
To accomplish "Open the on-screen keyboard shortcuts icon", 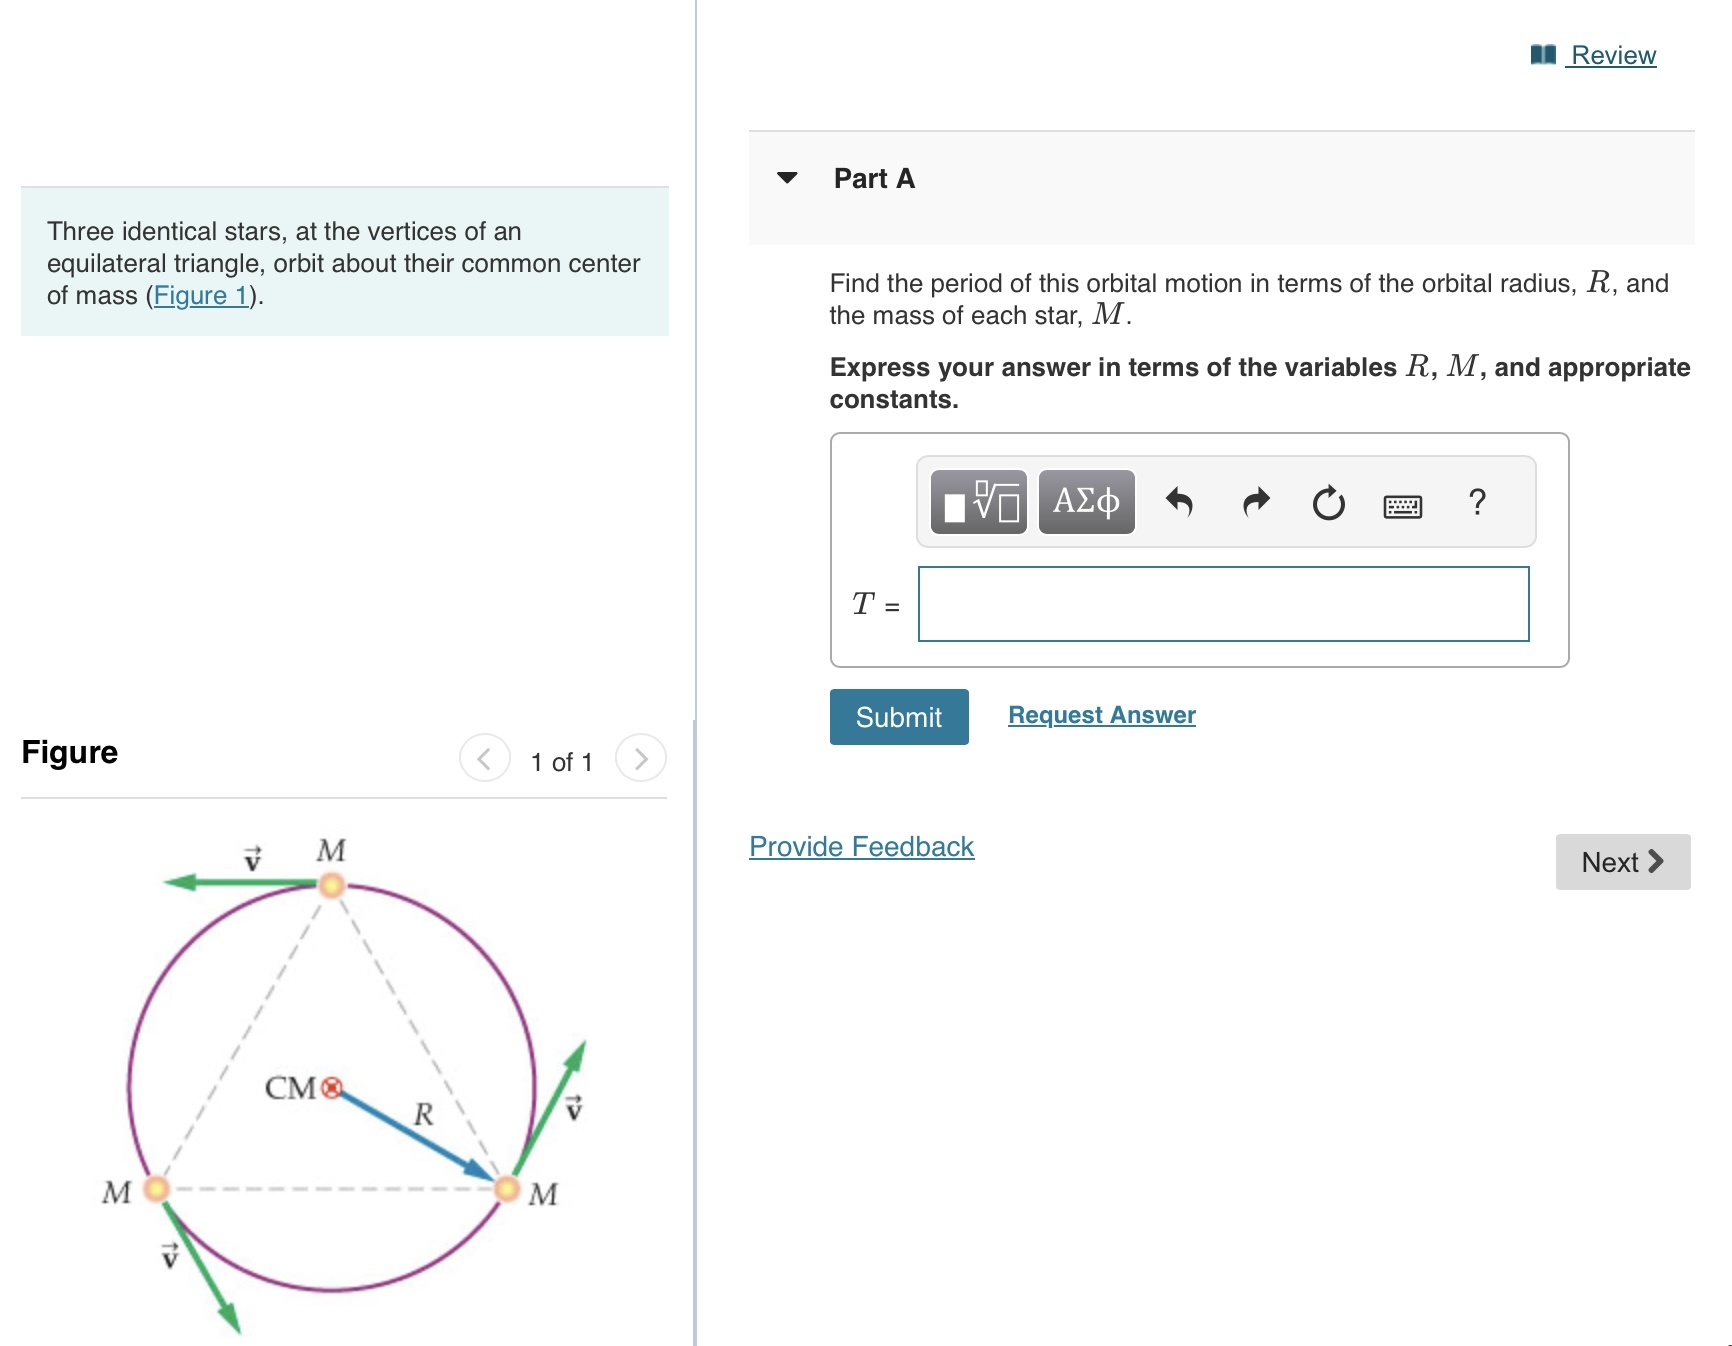I will point(1402,506).
